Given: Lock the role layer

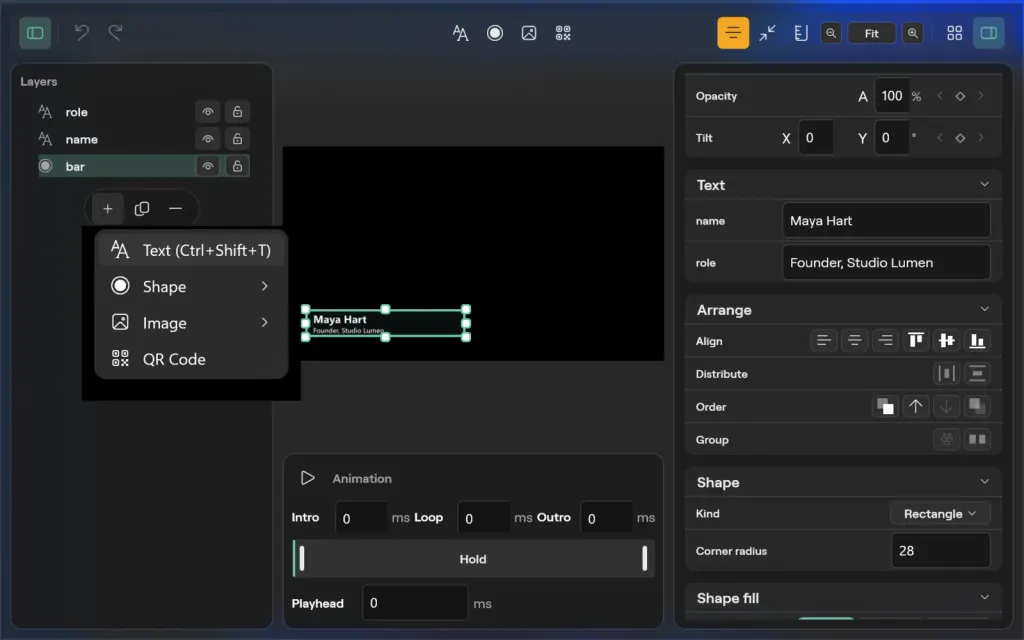Looking at the screenshot, I should click(x=238, y=112).
